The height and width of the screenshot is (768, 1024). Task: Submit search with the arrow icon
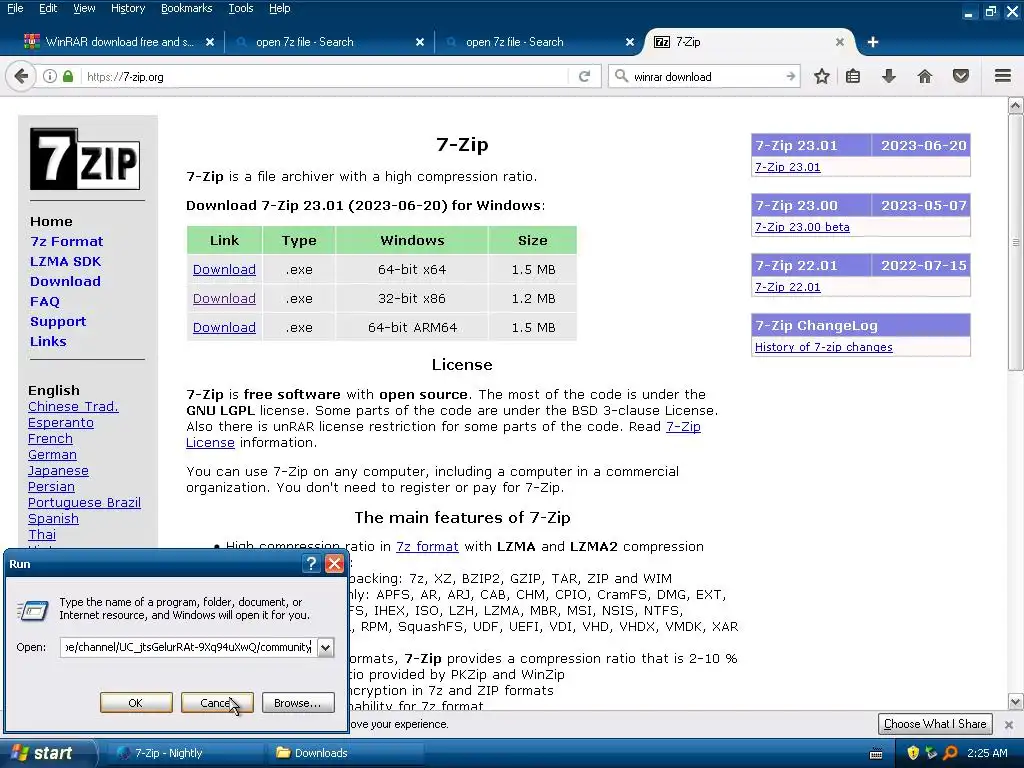tap(790, 76)
